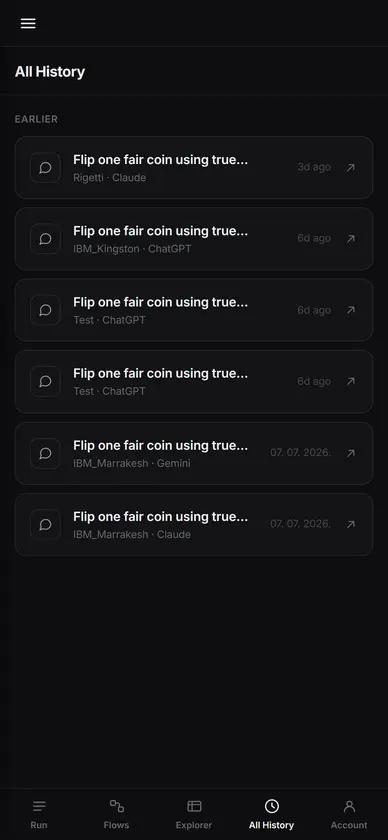Click chat bubble icon of IBM_Marrakesh Gemini
The height and width of the screenshot is (840, 388).
(46, 453)
